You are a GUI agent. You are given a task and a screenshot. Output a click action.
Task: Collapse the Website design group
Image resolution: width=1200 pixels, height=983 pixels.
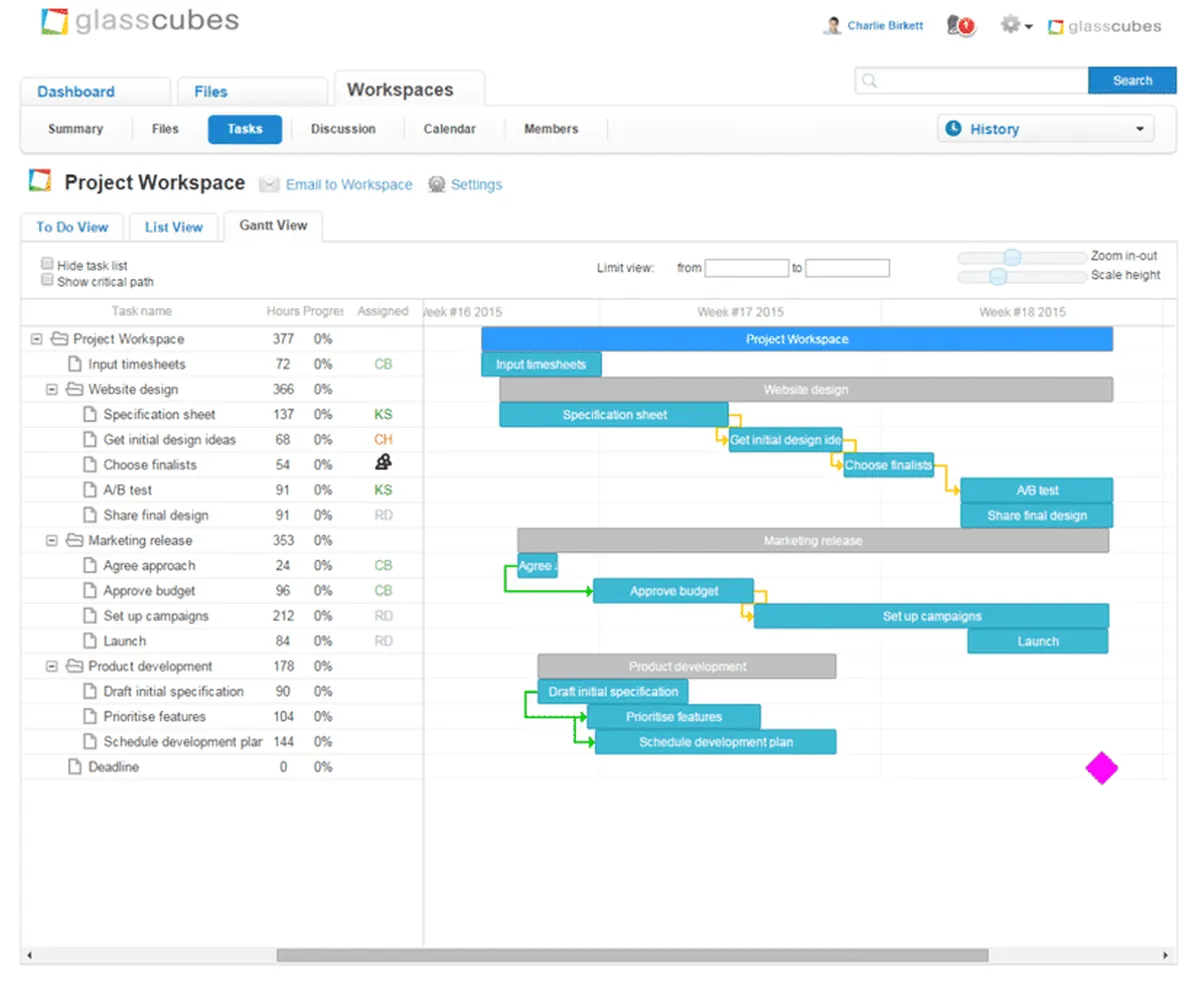click(x=52, y=389)
